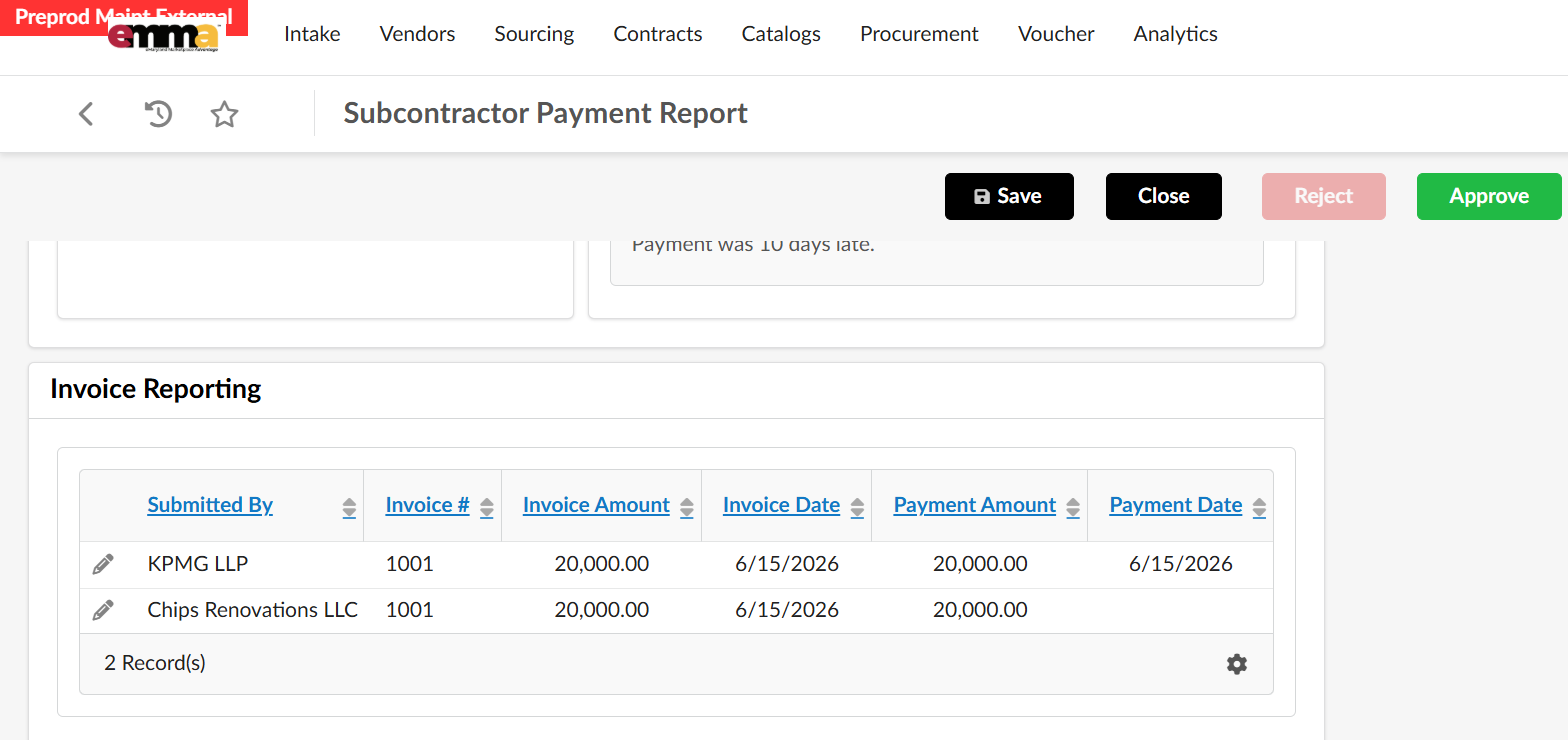Edit the Chips Renovations LLC row pencil icon
1568x740 pixels.
(103, 610)
